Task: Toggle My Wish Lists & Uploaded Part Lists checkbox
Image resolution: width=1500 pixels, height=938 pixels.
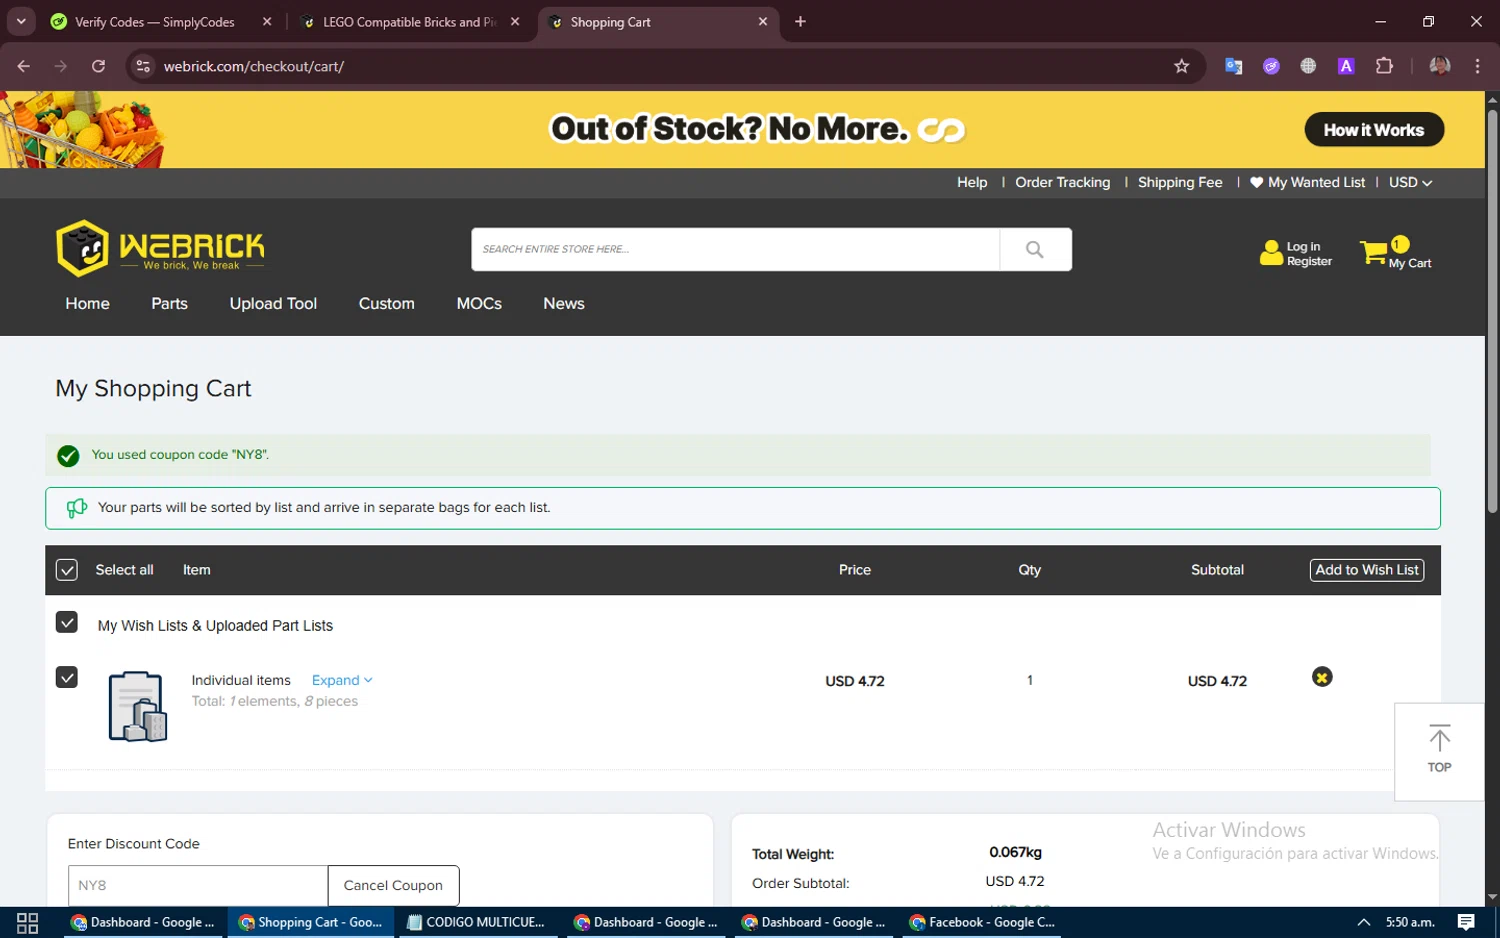Action: pyautogui.click(x=67, y=623)
